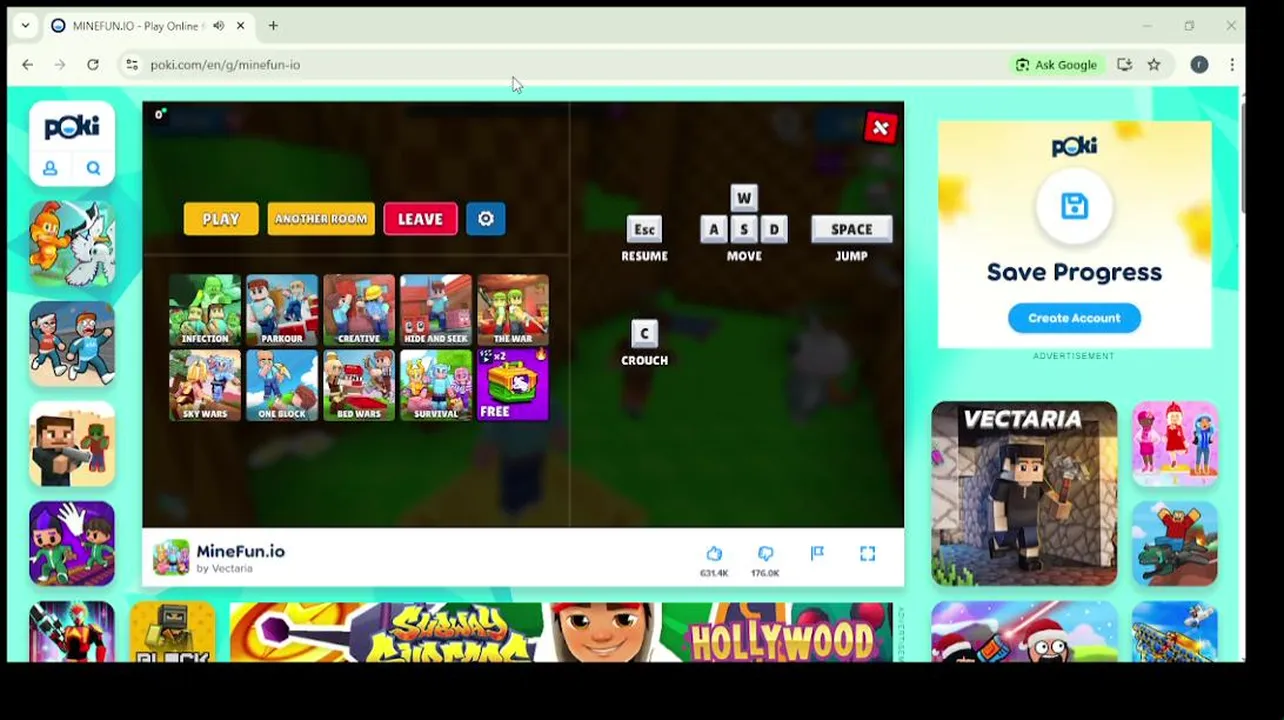This screenshot has width=1284, height=720.
Task: Report the game with flag icon
Action: point(817,553)
